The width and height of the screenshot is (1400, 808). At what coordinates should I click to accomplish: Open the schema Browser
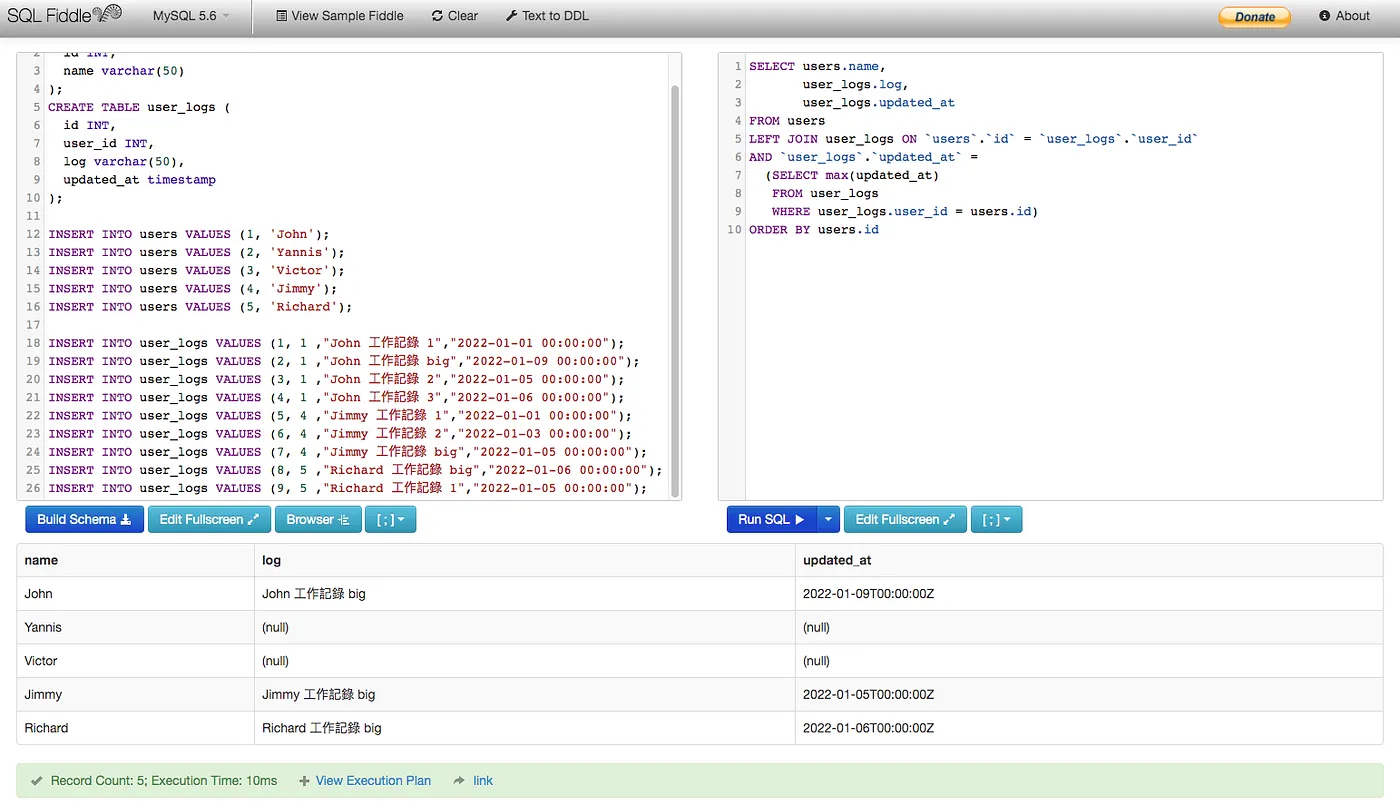pyautogui.click(x=318, y=519)
